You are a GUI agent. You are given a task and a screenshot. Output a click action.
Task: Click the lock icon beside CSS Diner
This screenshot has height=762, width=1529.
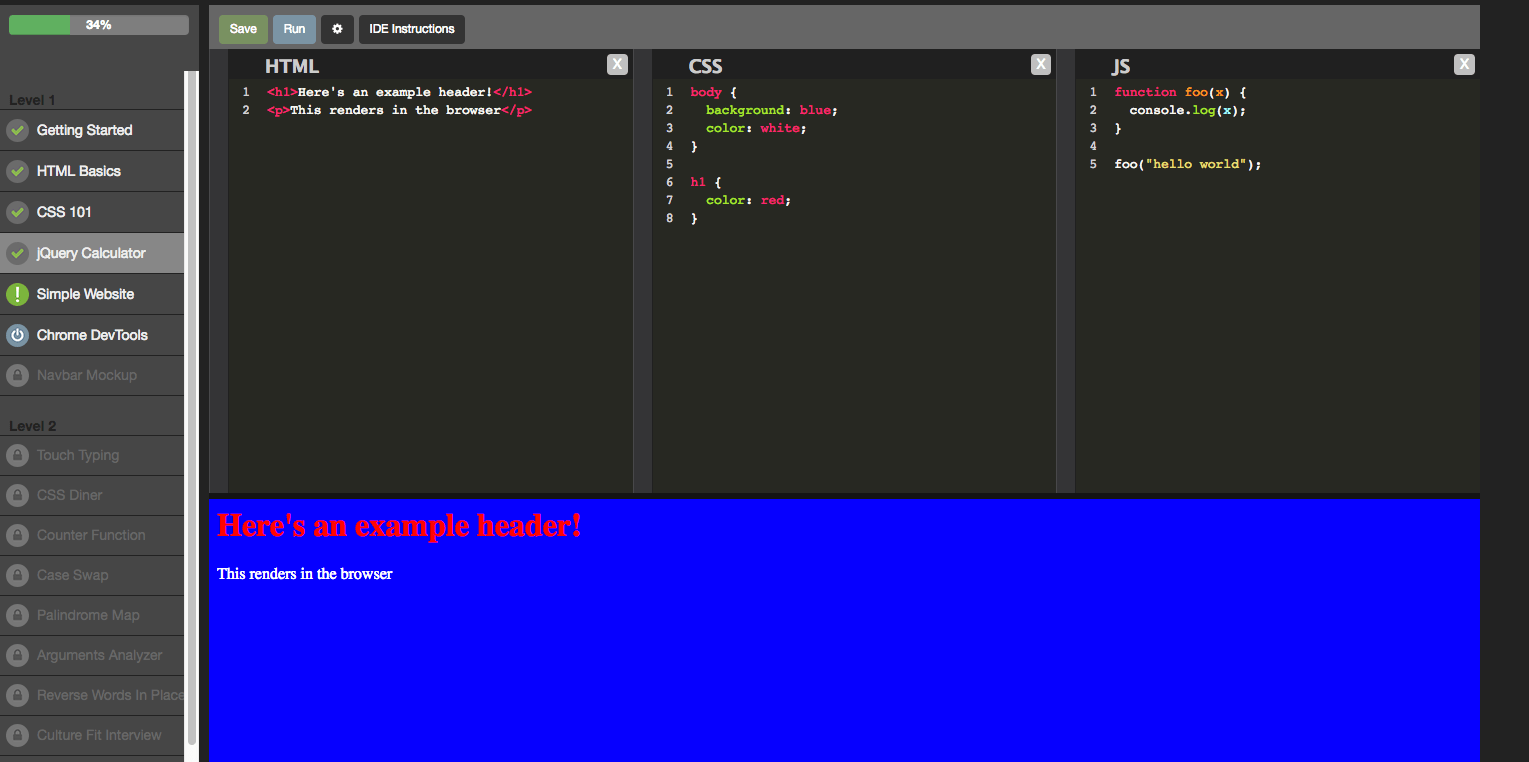(17, 495)
